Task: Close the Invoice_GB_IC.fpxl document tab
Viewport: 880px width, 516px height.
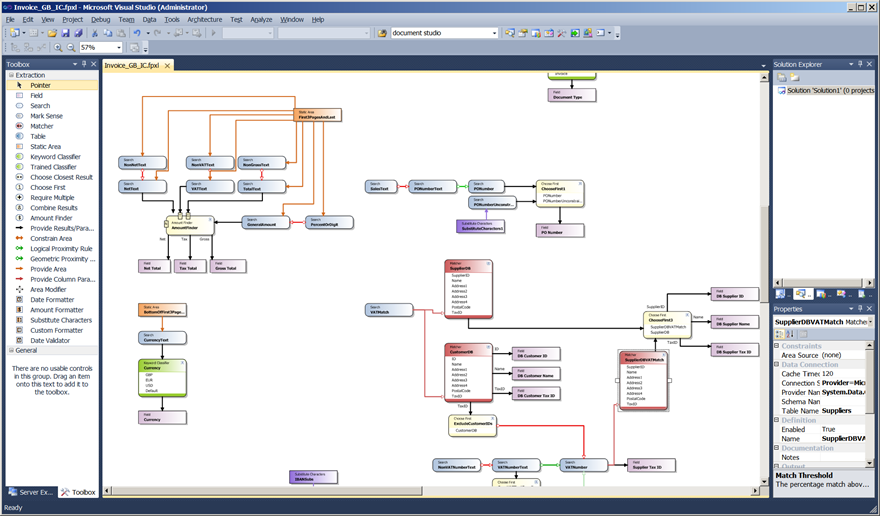Action: point(167,66)
